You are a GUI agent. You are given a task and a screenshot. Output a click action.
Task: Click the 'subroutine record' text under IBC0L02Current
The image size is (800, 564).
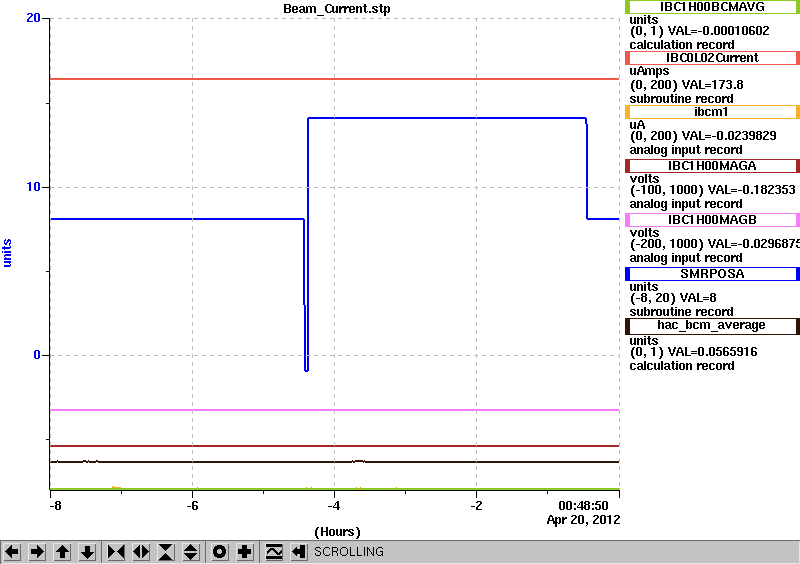pos(682,99)
